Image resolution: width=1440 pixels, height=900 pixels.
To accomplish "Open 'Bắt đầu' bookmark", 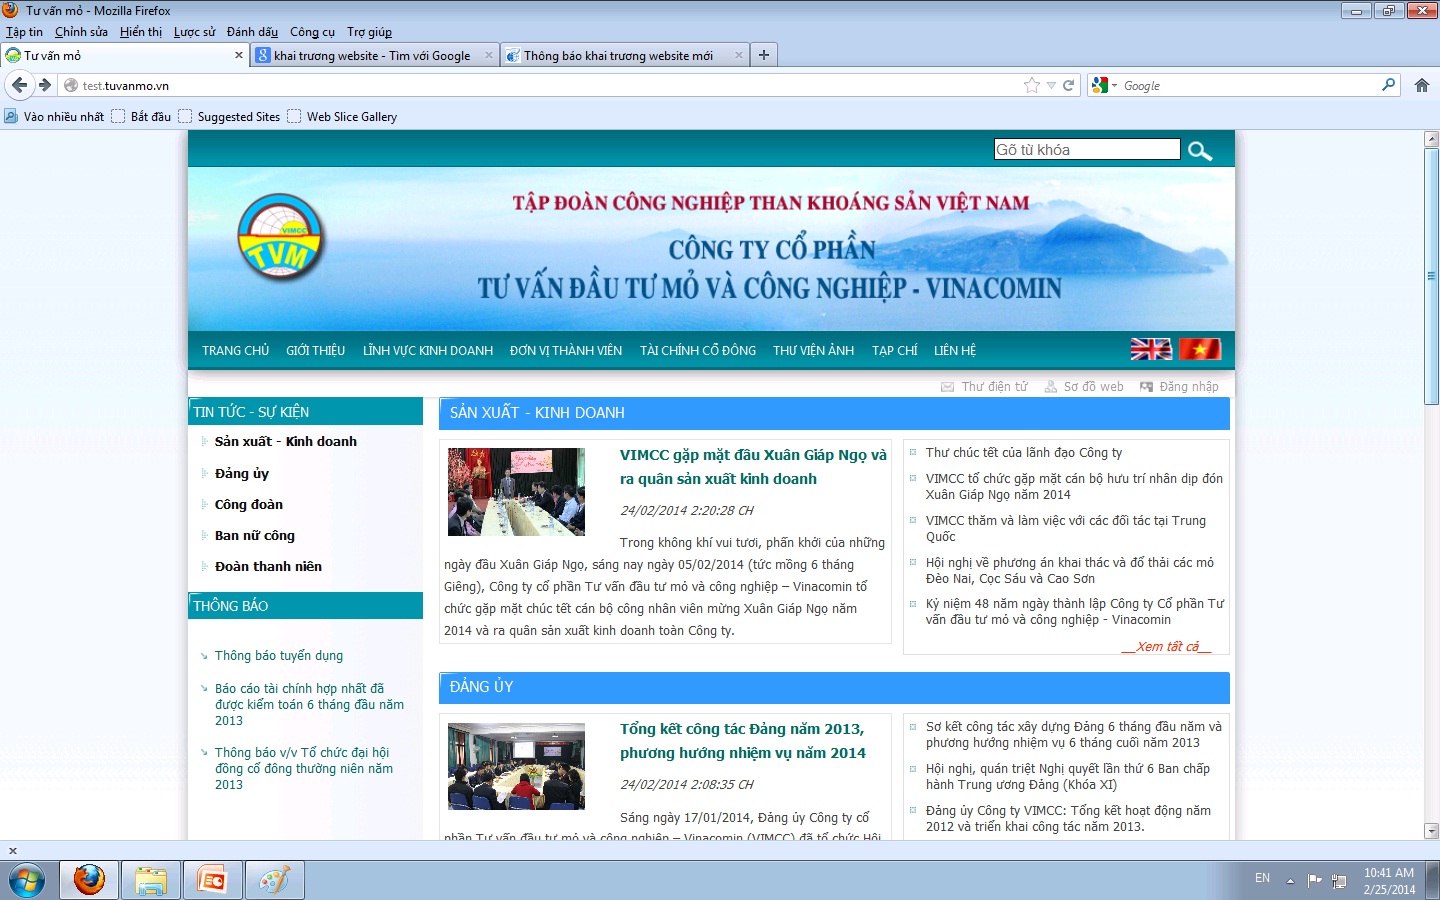I will coord(141,116).
